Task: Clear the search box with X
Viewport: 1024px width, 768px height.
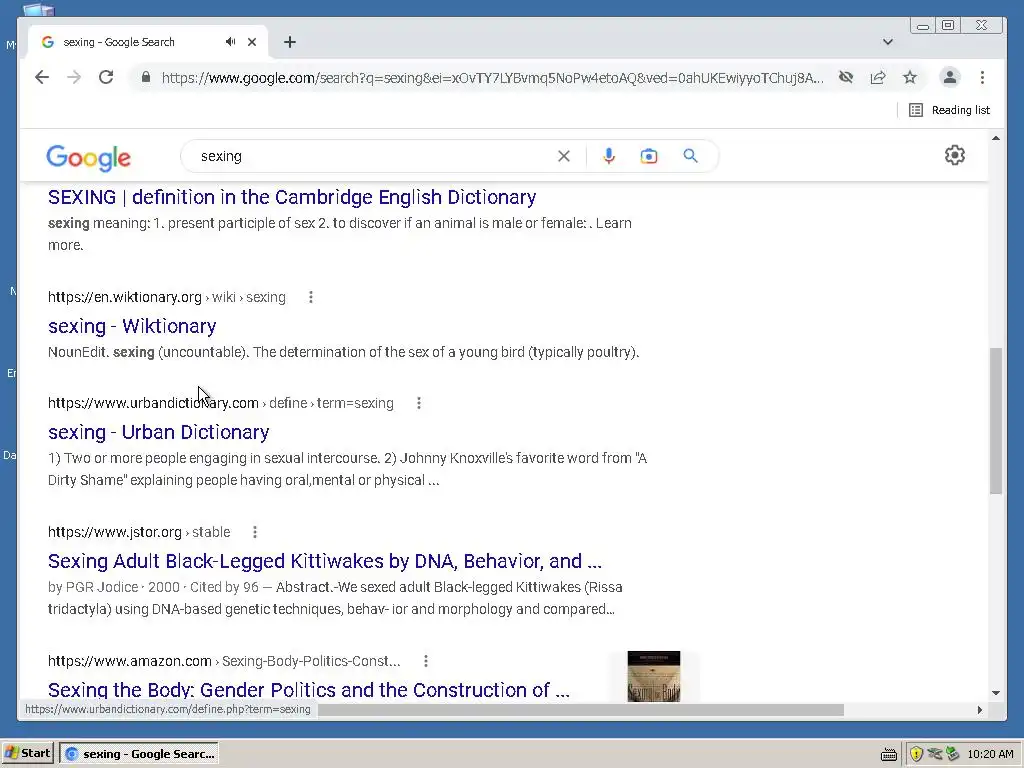Action: [564, 156]
